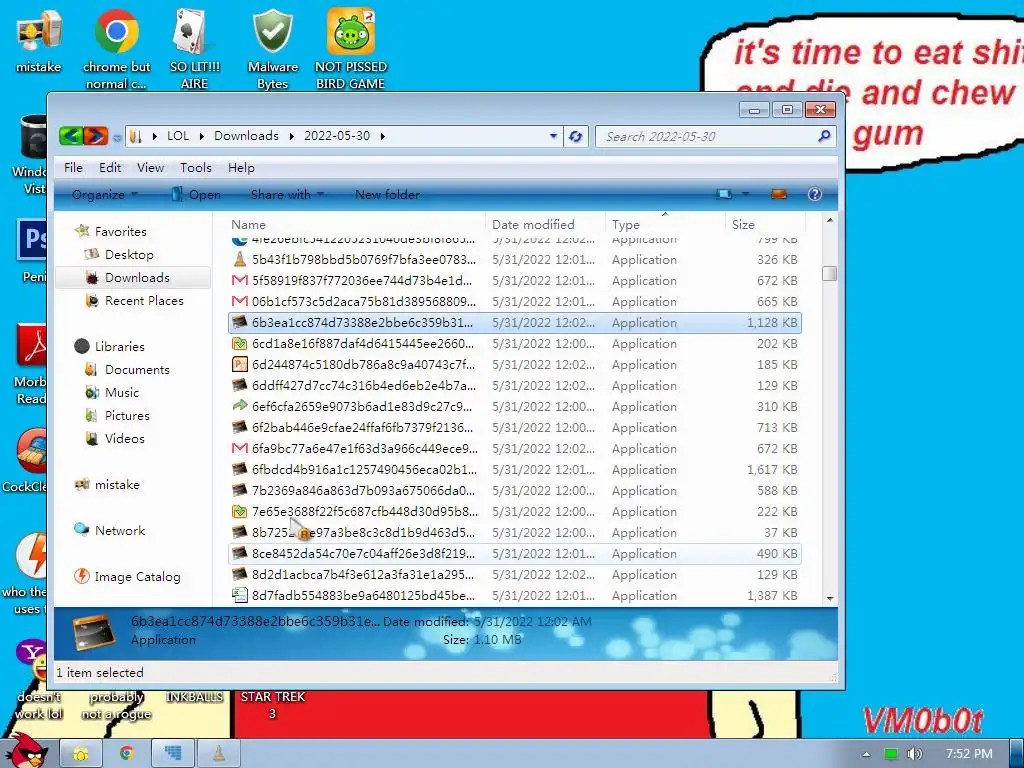Click the change view icon
This screenshot has height=768, width=1024.
coord(724,194)
